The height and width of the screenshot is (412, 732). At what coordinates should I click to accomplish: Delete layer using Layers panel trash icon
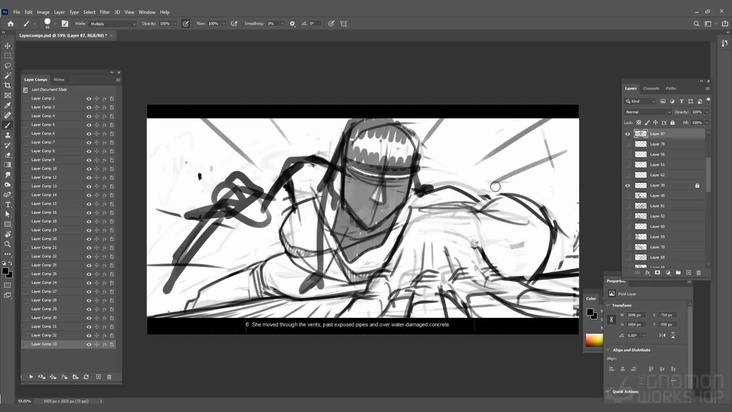coord(698,272)
